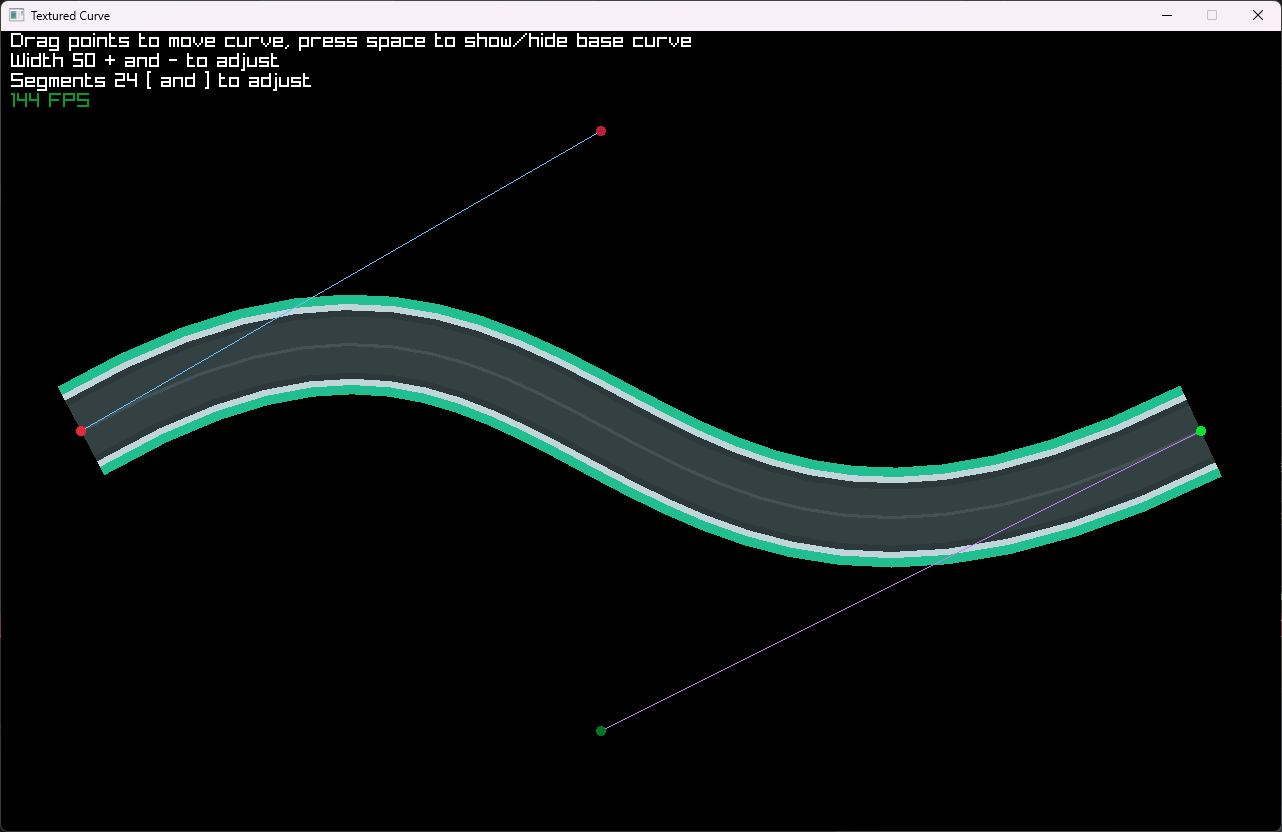
Task: Close the Textured Curve window
Action: coord(1258,15)
